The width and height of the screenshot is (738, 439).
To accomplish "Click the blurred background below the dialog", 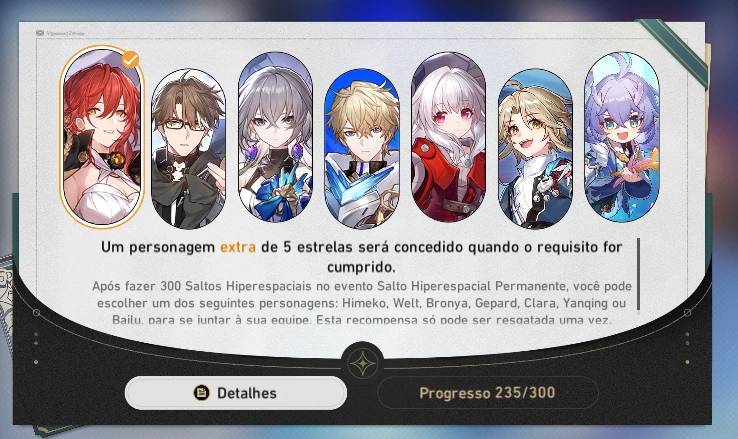I will click(369, 433).
